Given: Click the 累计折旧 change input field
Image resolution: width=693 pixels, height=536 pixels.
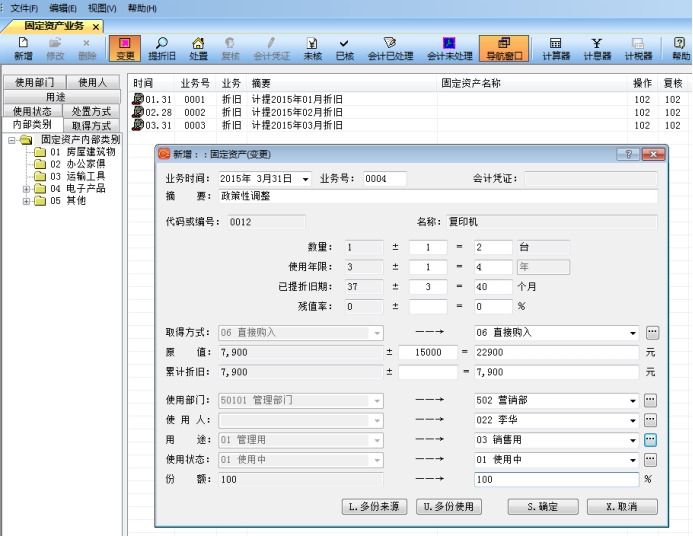Looking at the screenshot, I should pyautogui.click(x=428, y=372).
